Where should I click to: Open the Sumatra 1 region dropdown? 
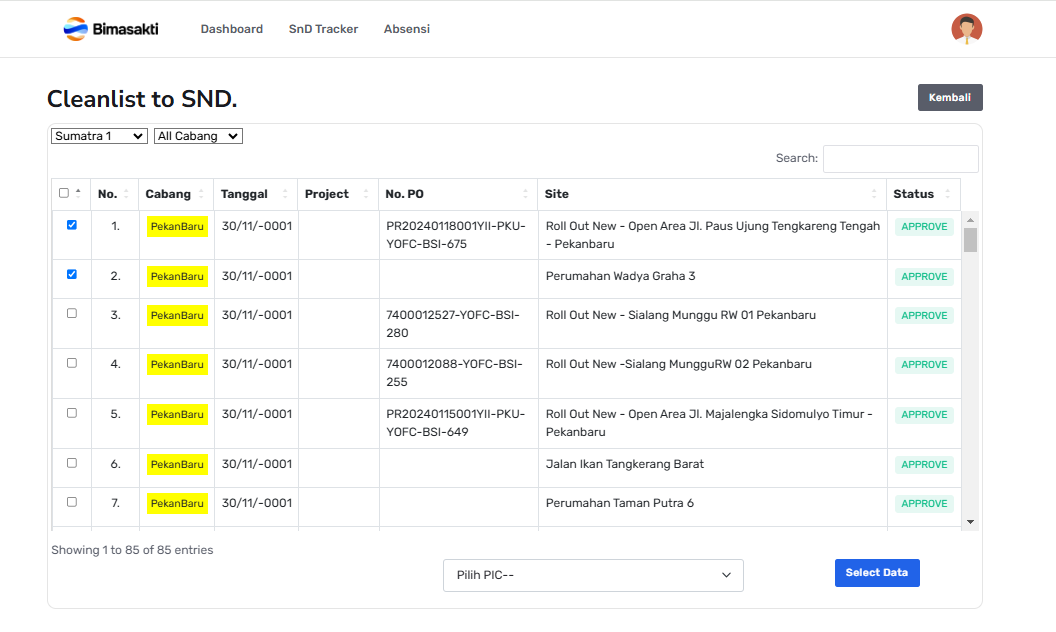pos(99,136)
